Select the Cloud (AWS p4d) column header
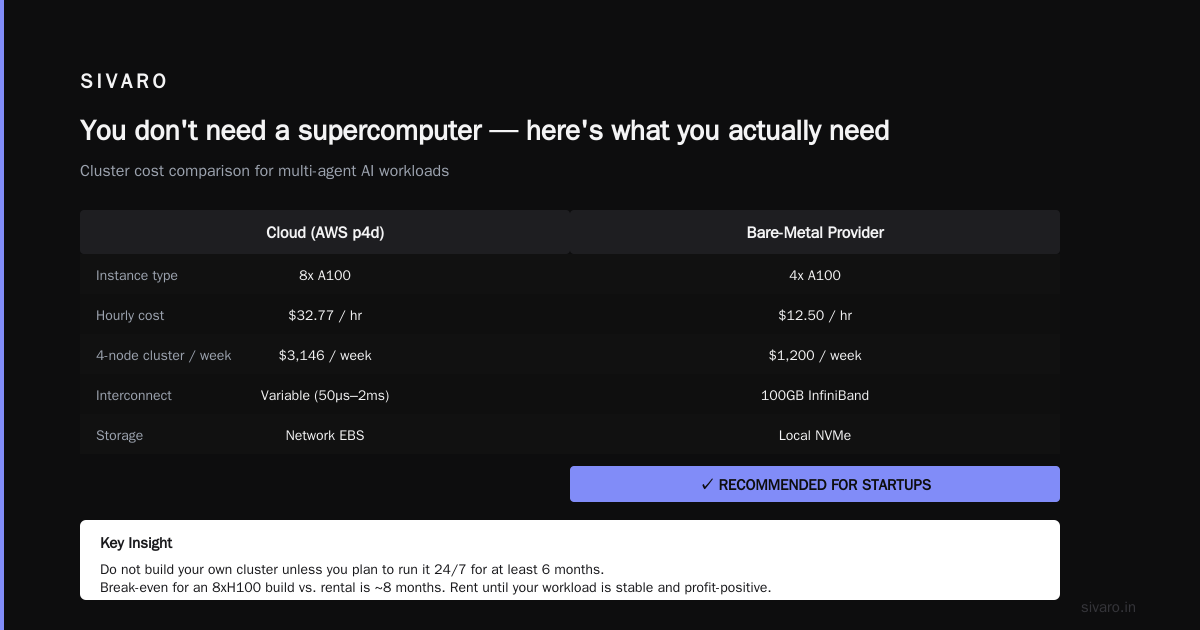The height and width of the screenshot is (630, 1200). coord(325,232)
